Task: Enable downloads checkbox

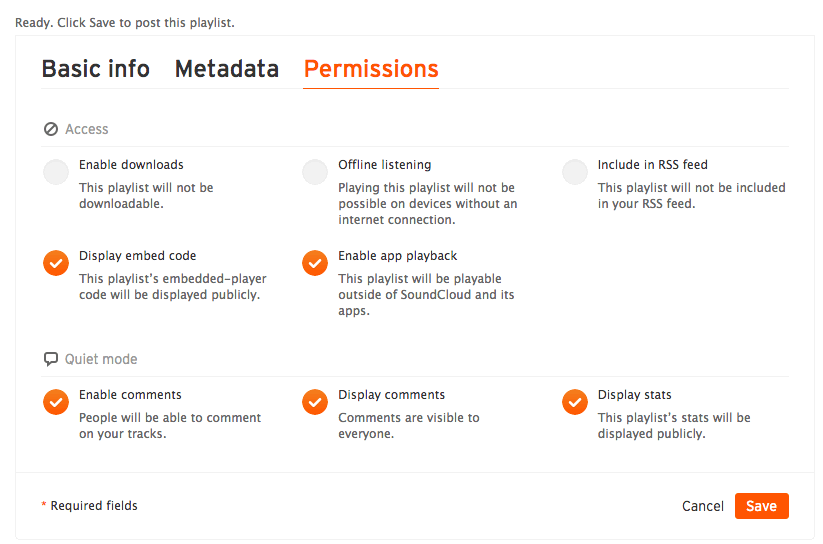Action: (56, 173)
